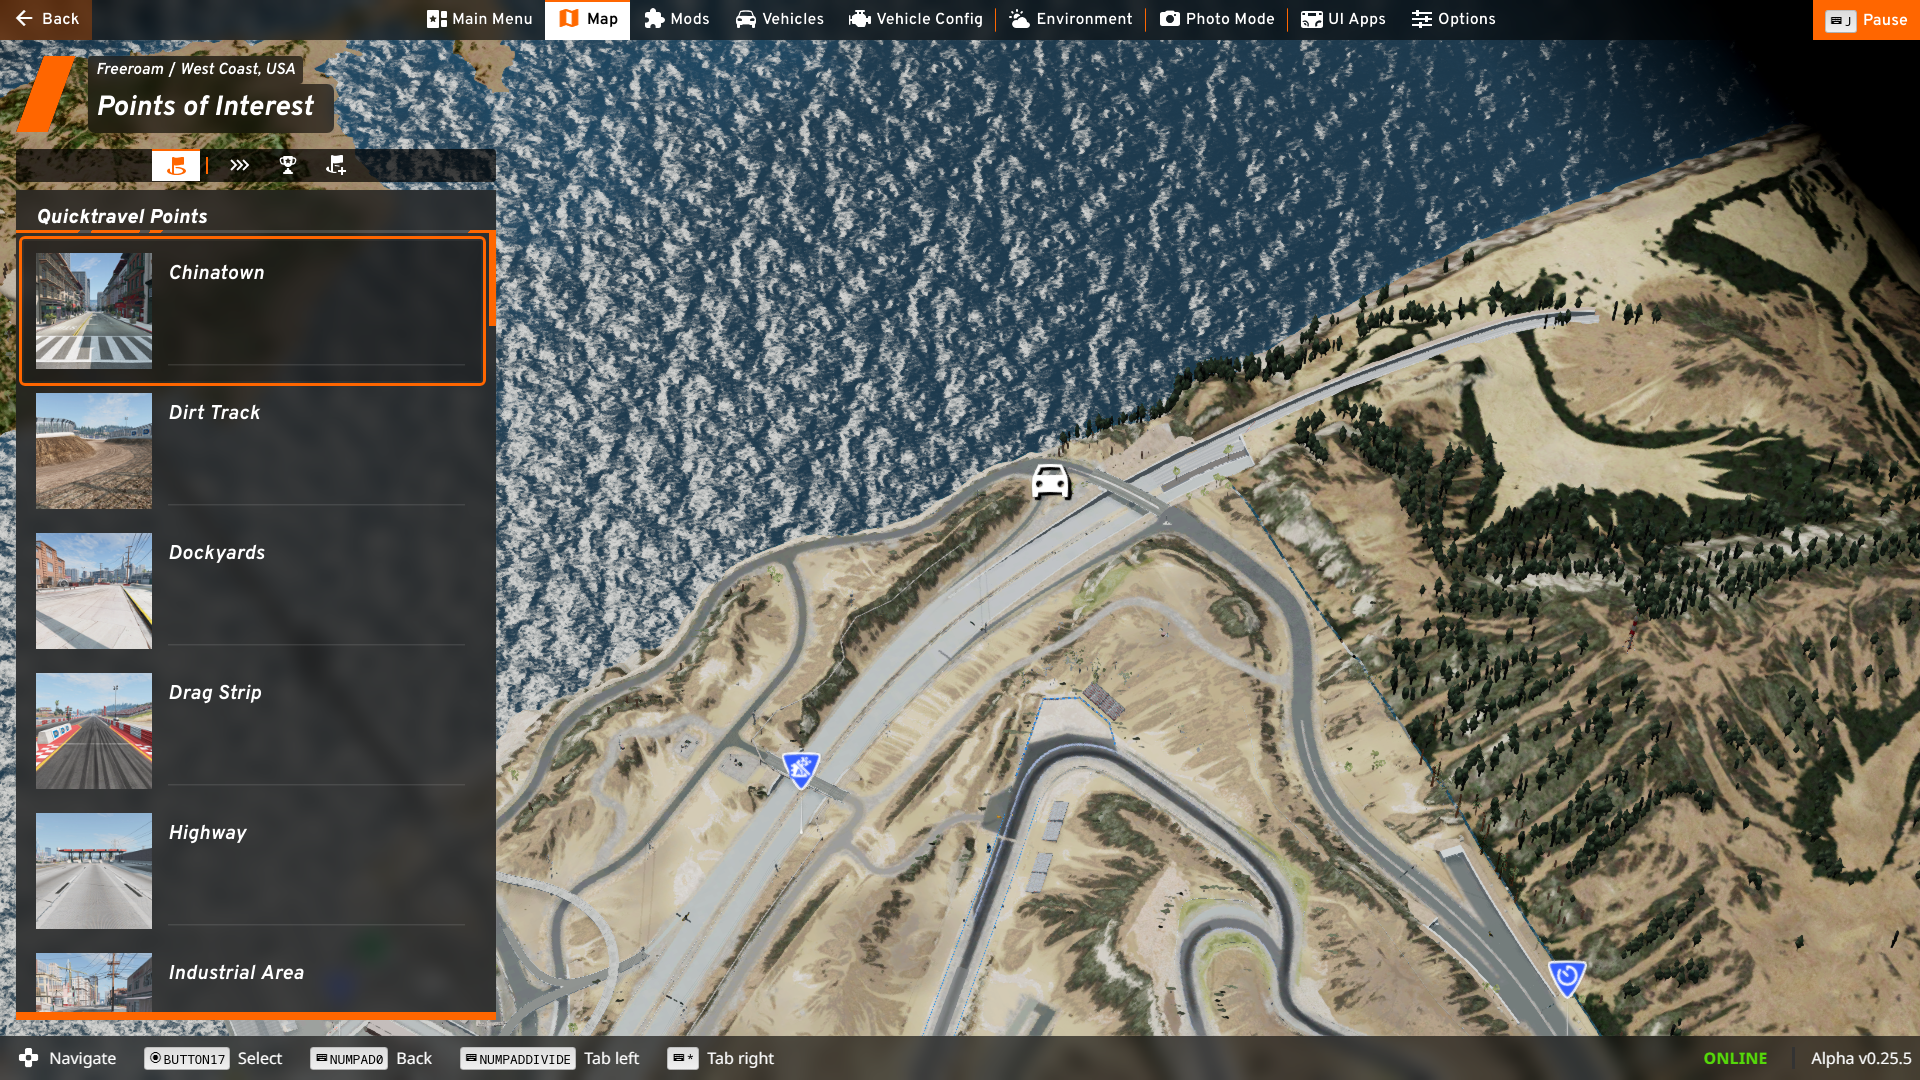
Task: Click the Alpha v0.25.5 version label
Action: coord(1861,1058)
